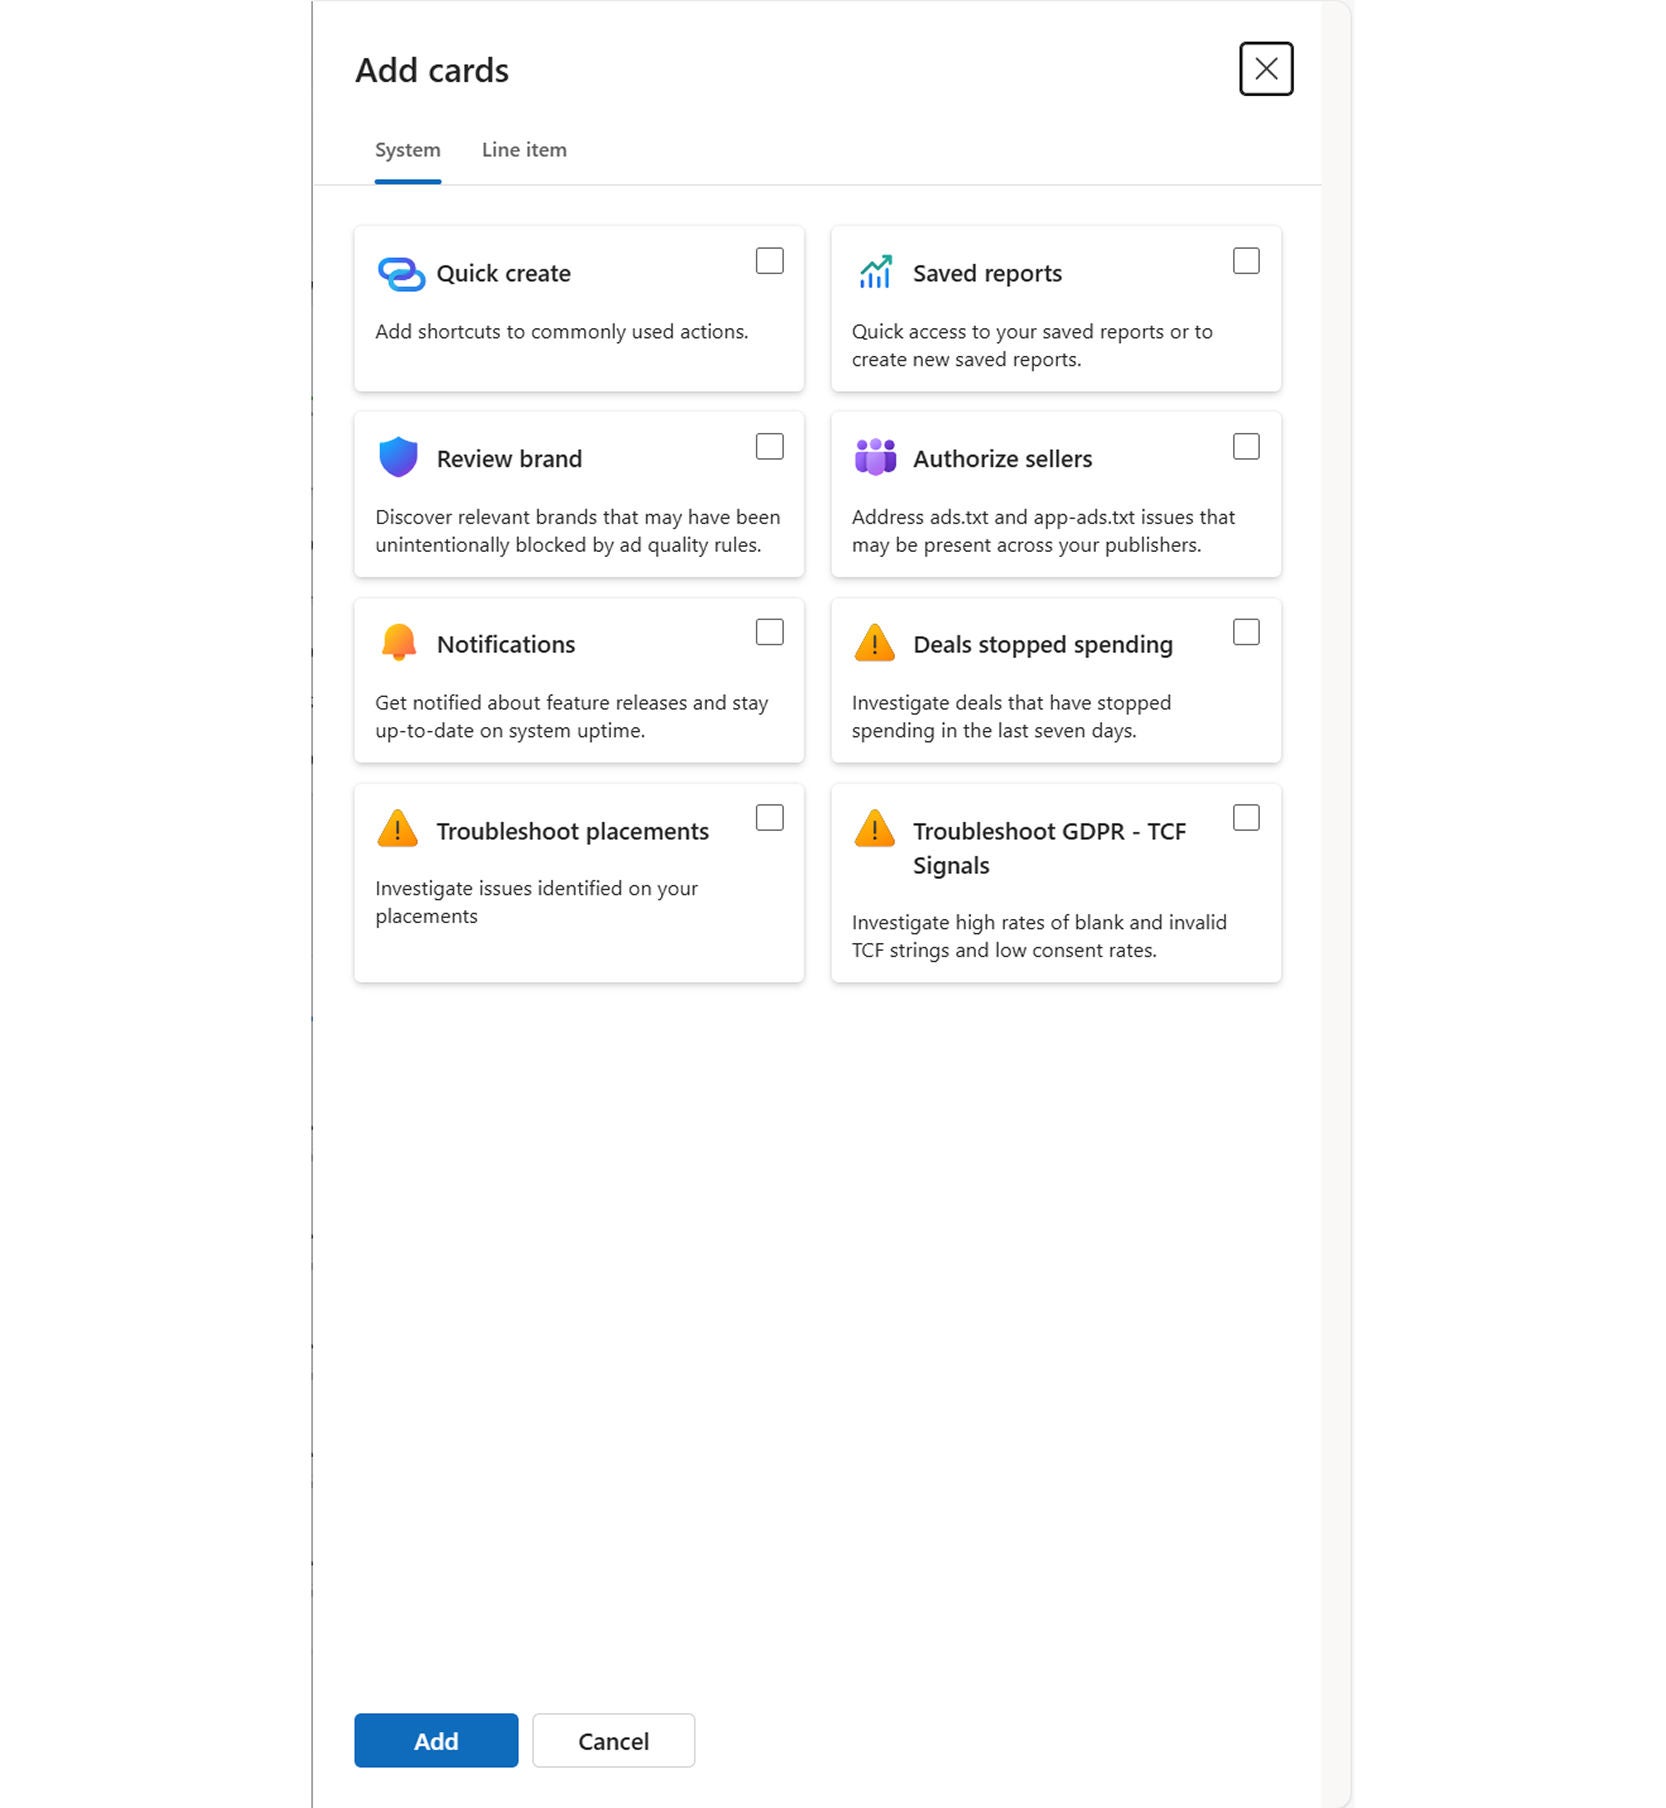Enable the Notifications card checkbox
Screen dimensions: 1666x1808
pyautogui.click(x=769, y=633)
